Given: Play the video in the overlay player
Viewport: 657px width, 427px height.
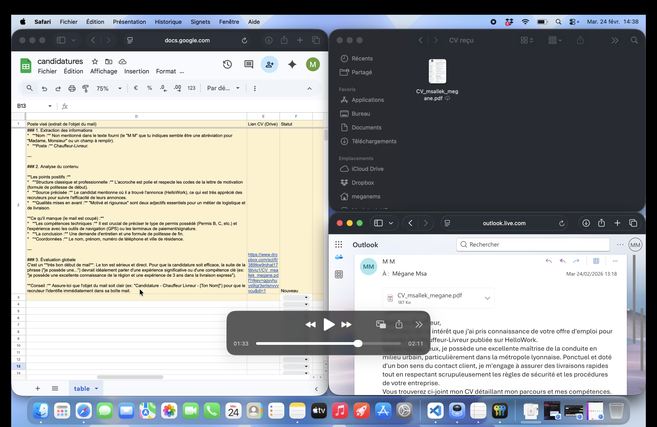Looking at the screenshot, I should pos(328,324).
